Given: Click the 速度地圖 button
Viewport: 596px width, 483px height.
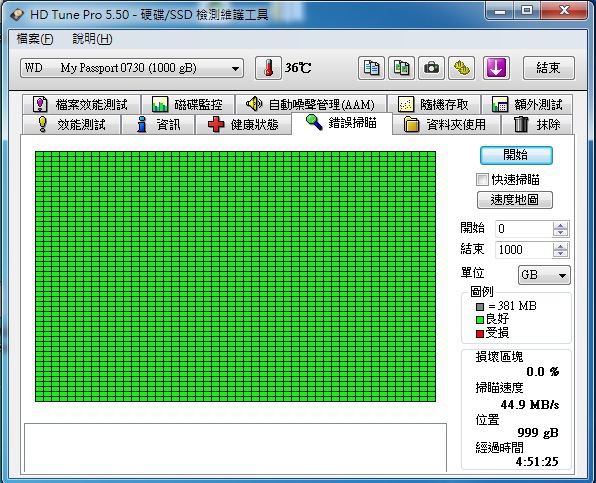Looking at the screenshot, I should pyautogui.click(x=515, y=200).
